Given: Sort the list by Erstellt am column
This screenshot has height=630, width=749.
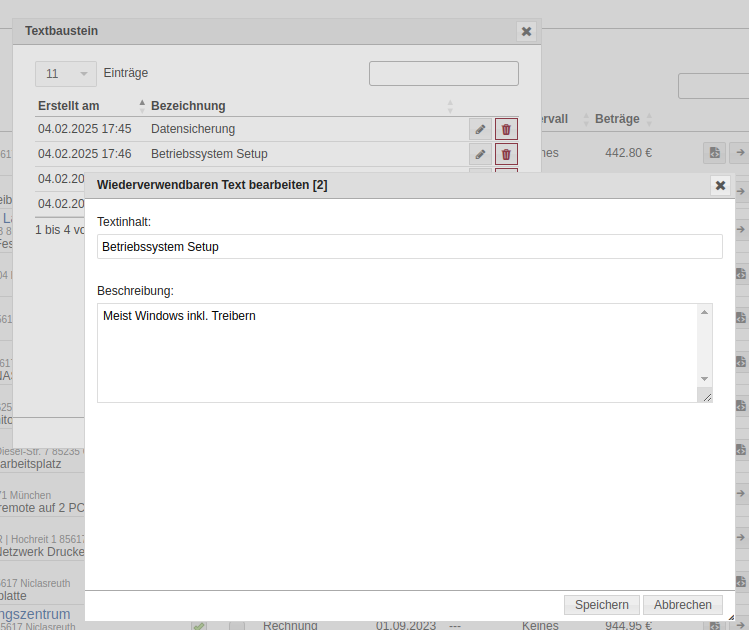Looking at the screenshot, I should [91, 106].
